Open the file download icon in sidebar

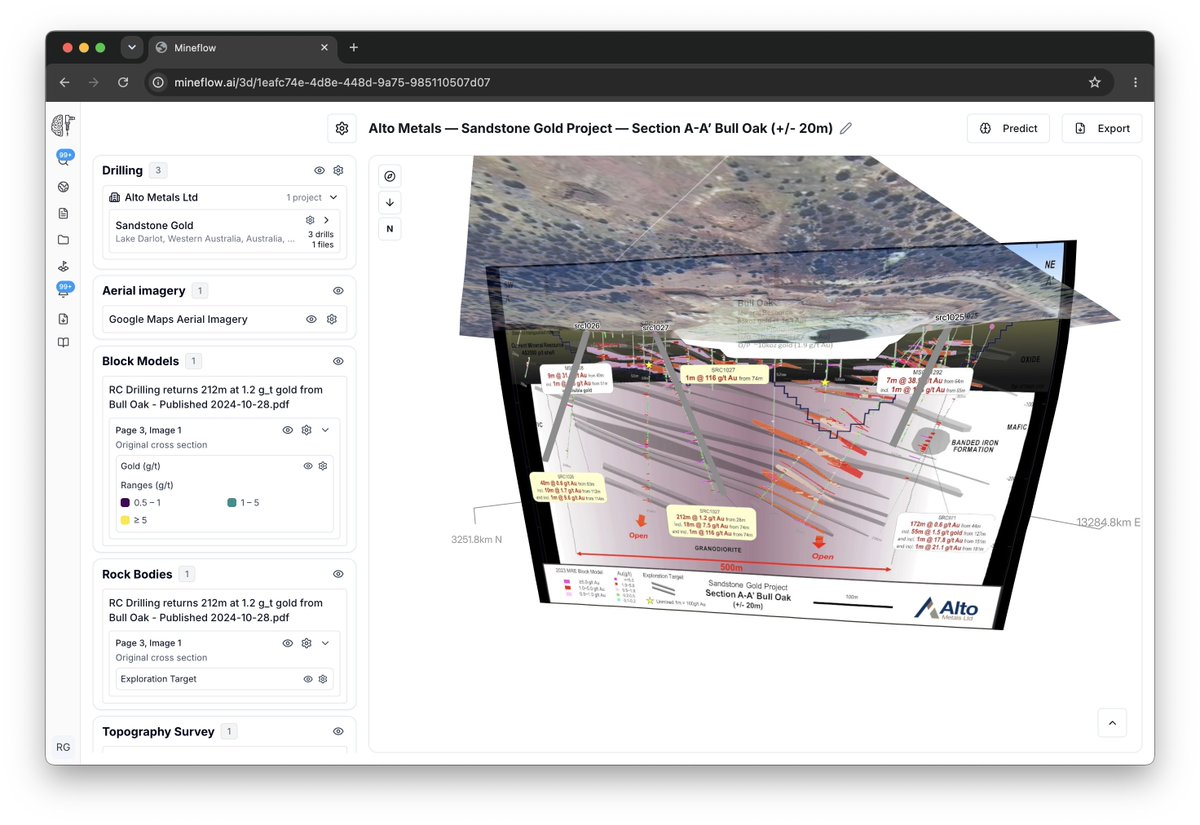(x=63, y=319)
